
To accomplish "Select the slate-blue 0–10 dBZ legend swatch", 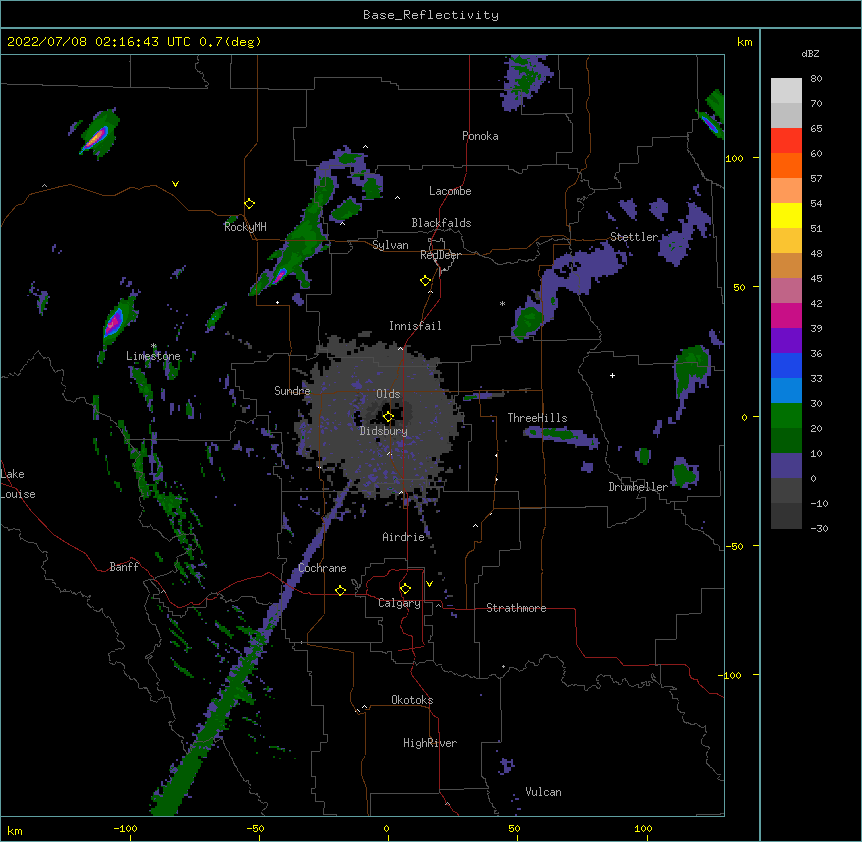I will [786, 466].
